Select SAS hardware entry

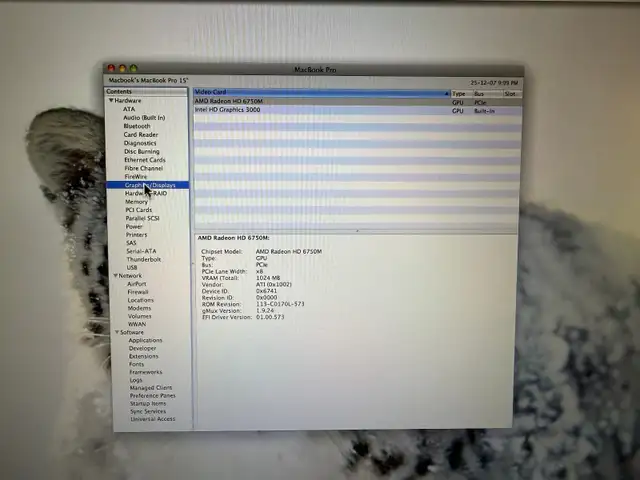pos(131,243)
